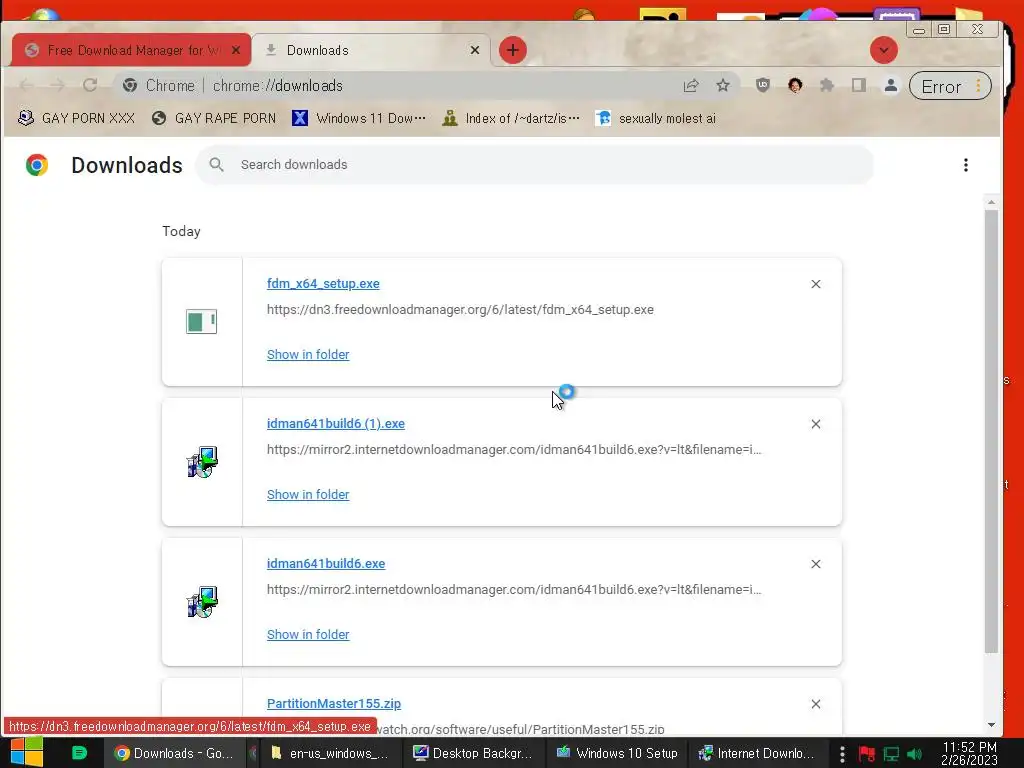Select the Downloads tab
This screenshot has width=1024, height=768.
pos(371,50)
